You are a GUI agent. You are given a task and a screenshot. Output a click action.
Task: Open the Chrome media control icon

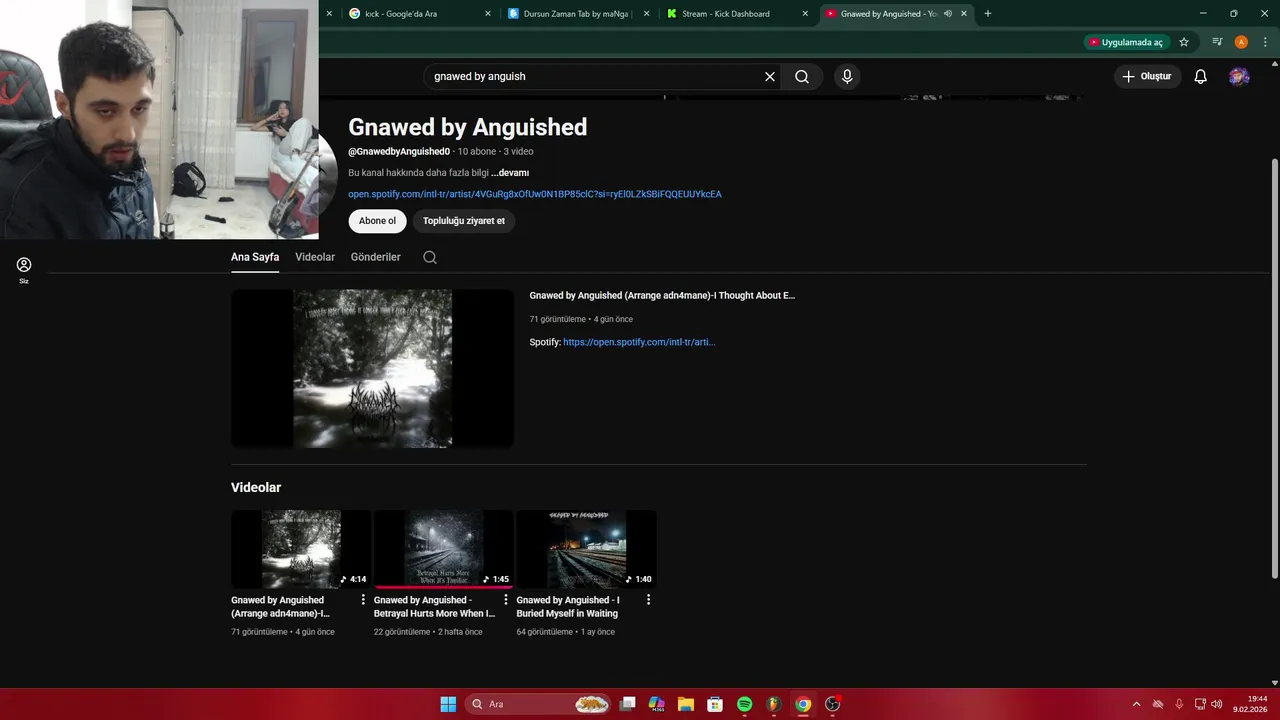click(1217, 42)
